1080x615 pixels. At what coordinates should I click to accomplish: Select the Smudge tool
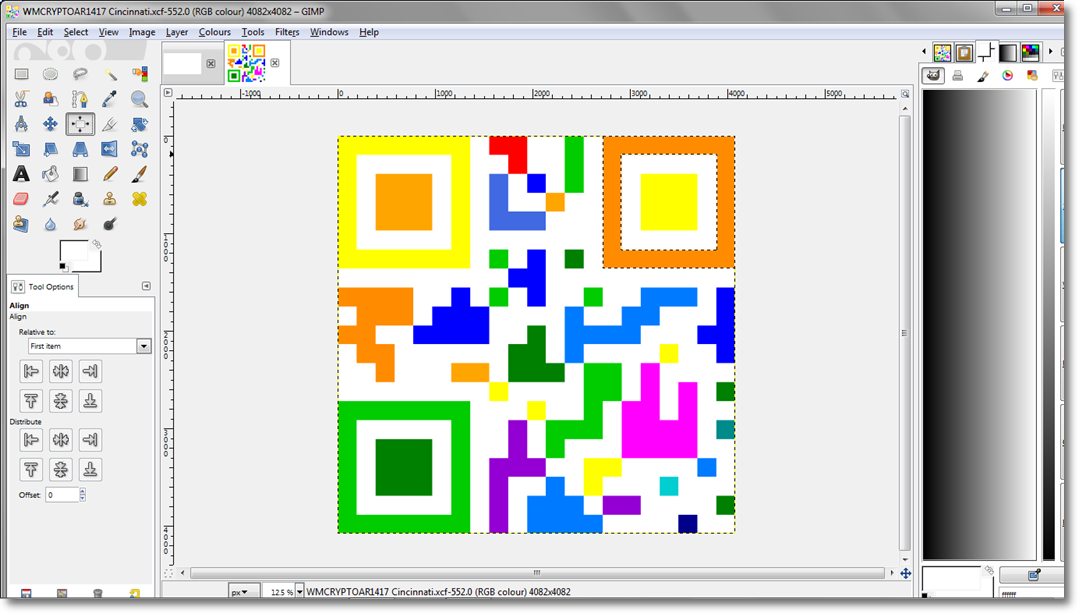tap(80, 224)
